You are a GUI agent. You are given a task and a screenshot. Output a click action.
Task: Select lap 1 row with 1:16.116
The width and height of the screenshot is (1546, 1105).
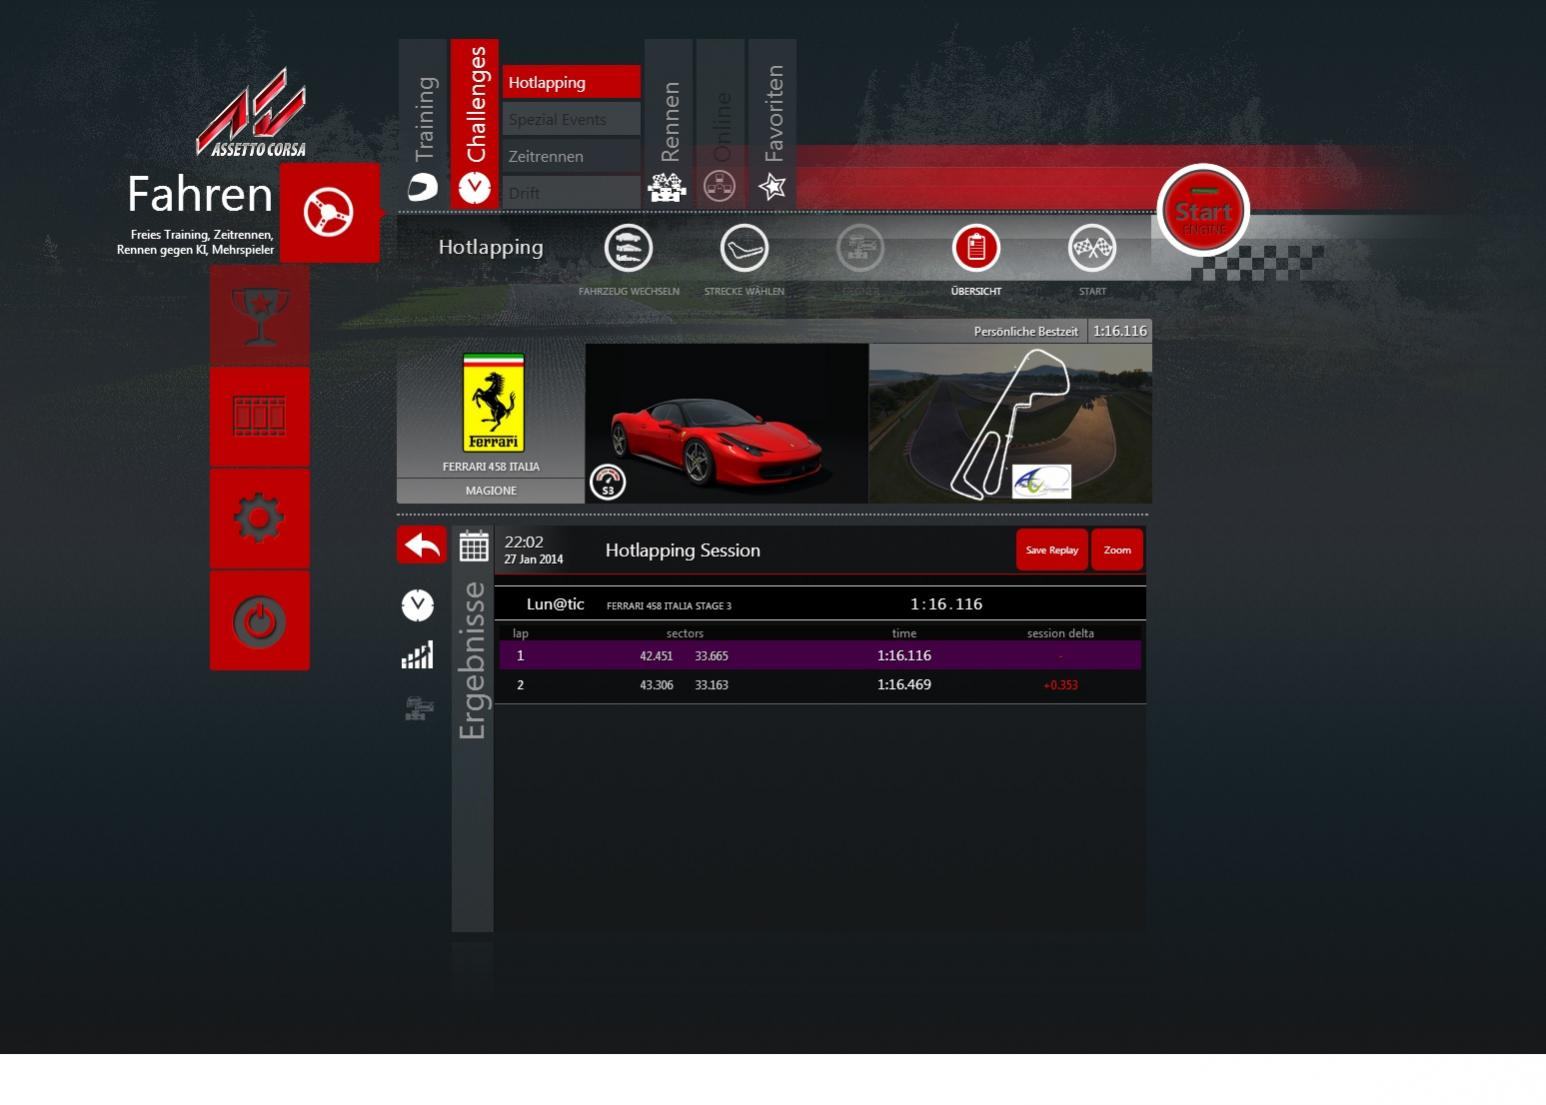coord(820,655)
